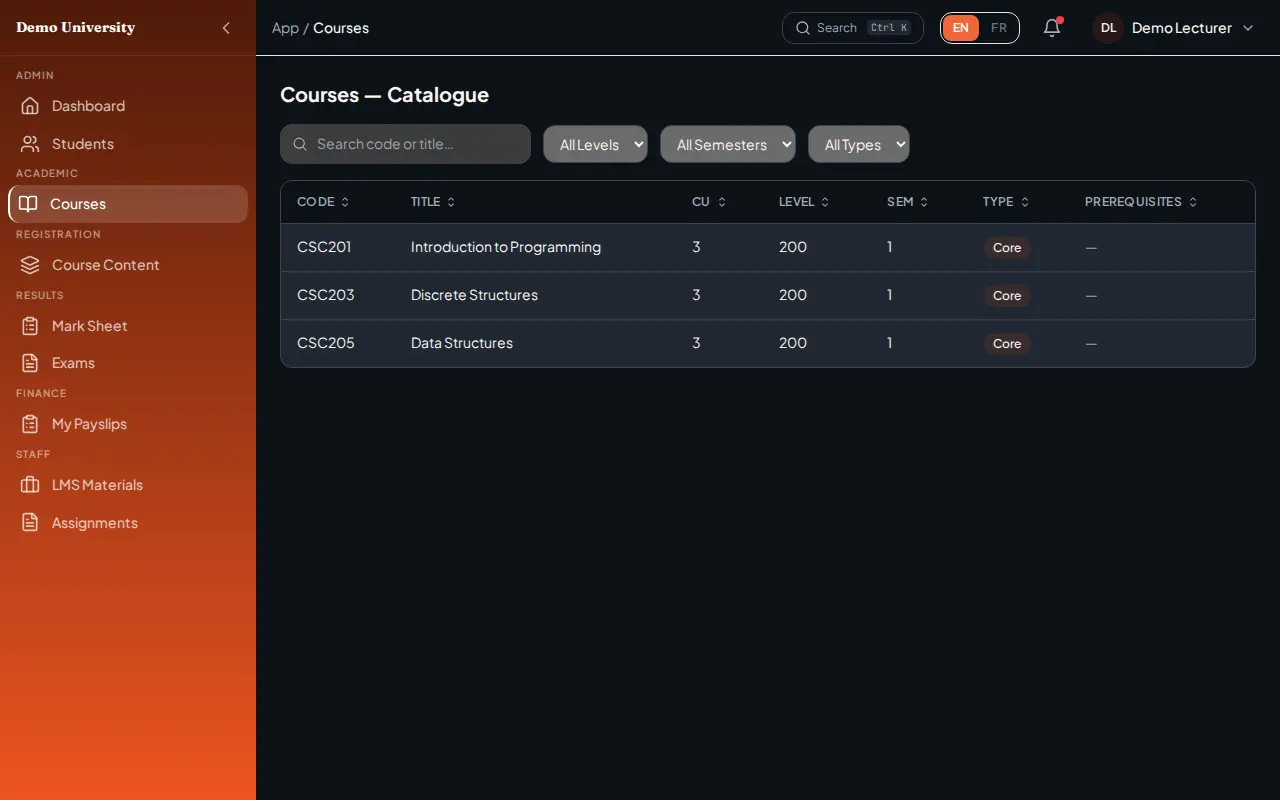
Task: Click the DL user avatar
Action: coord(1108,28)
